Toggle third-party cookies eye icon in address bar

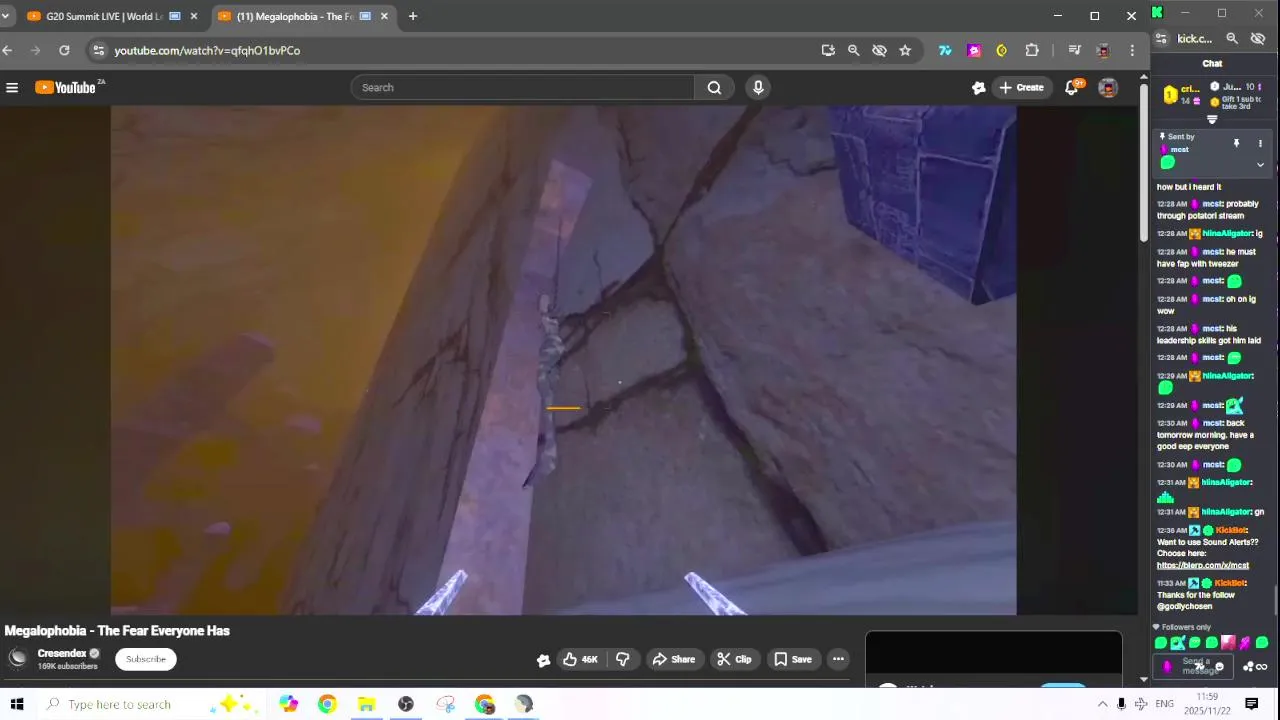click(879, 50)
